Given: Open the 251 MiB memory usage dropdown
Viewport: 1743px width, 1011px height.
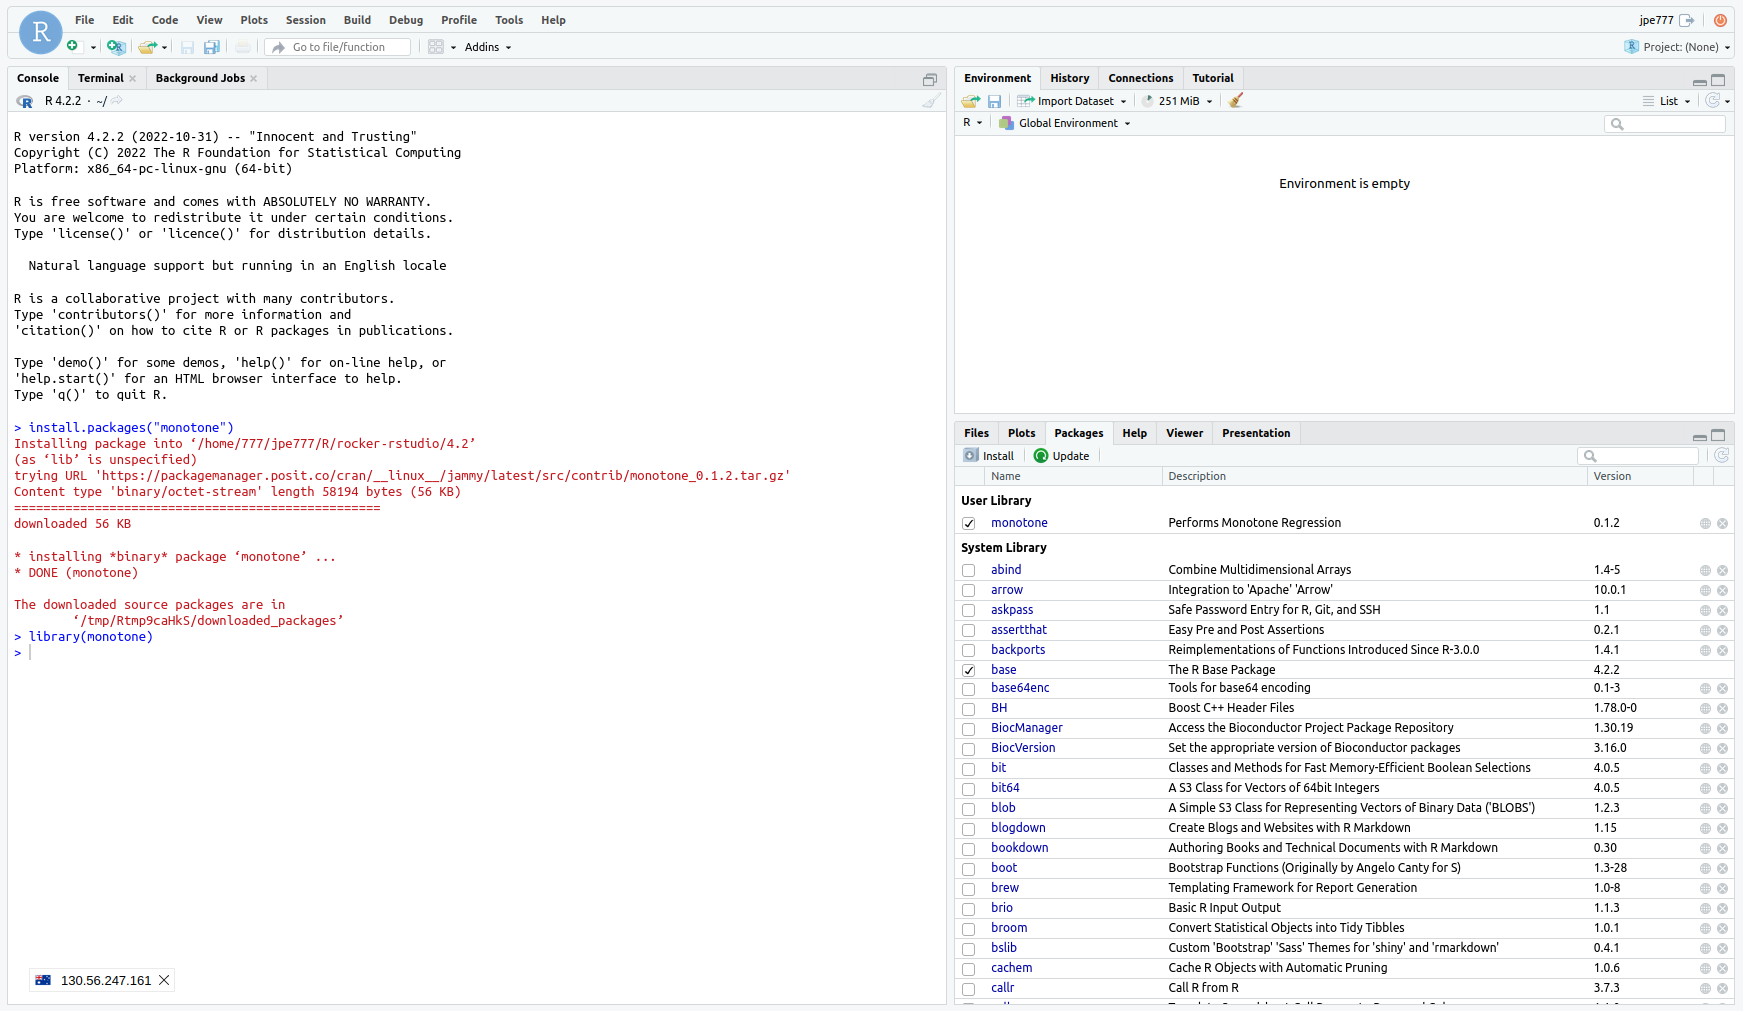Looking at the screenshot, I should tap(1178, 101).
